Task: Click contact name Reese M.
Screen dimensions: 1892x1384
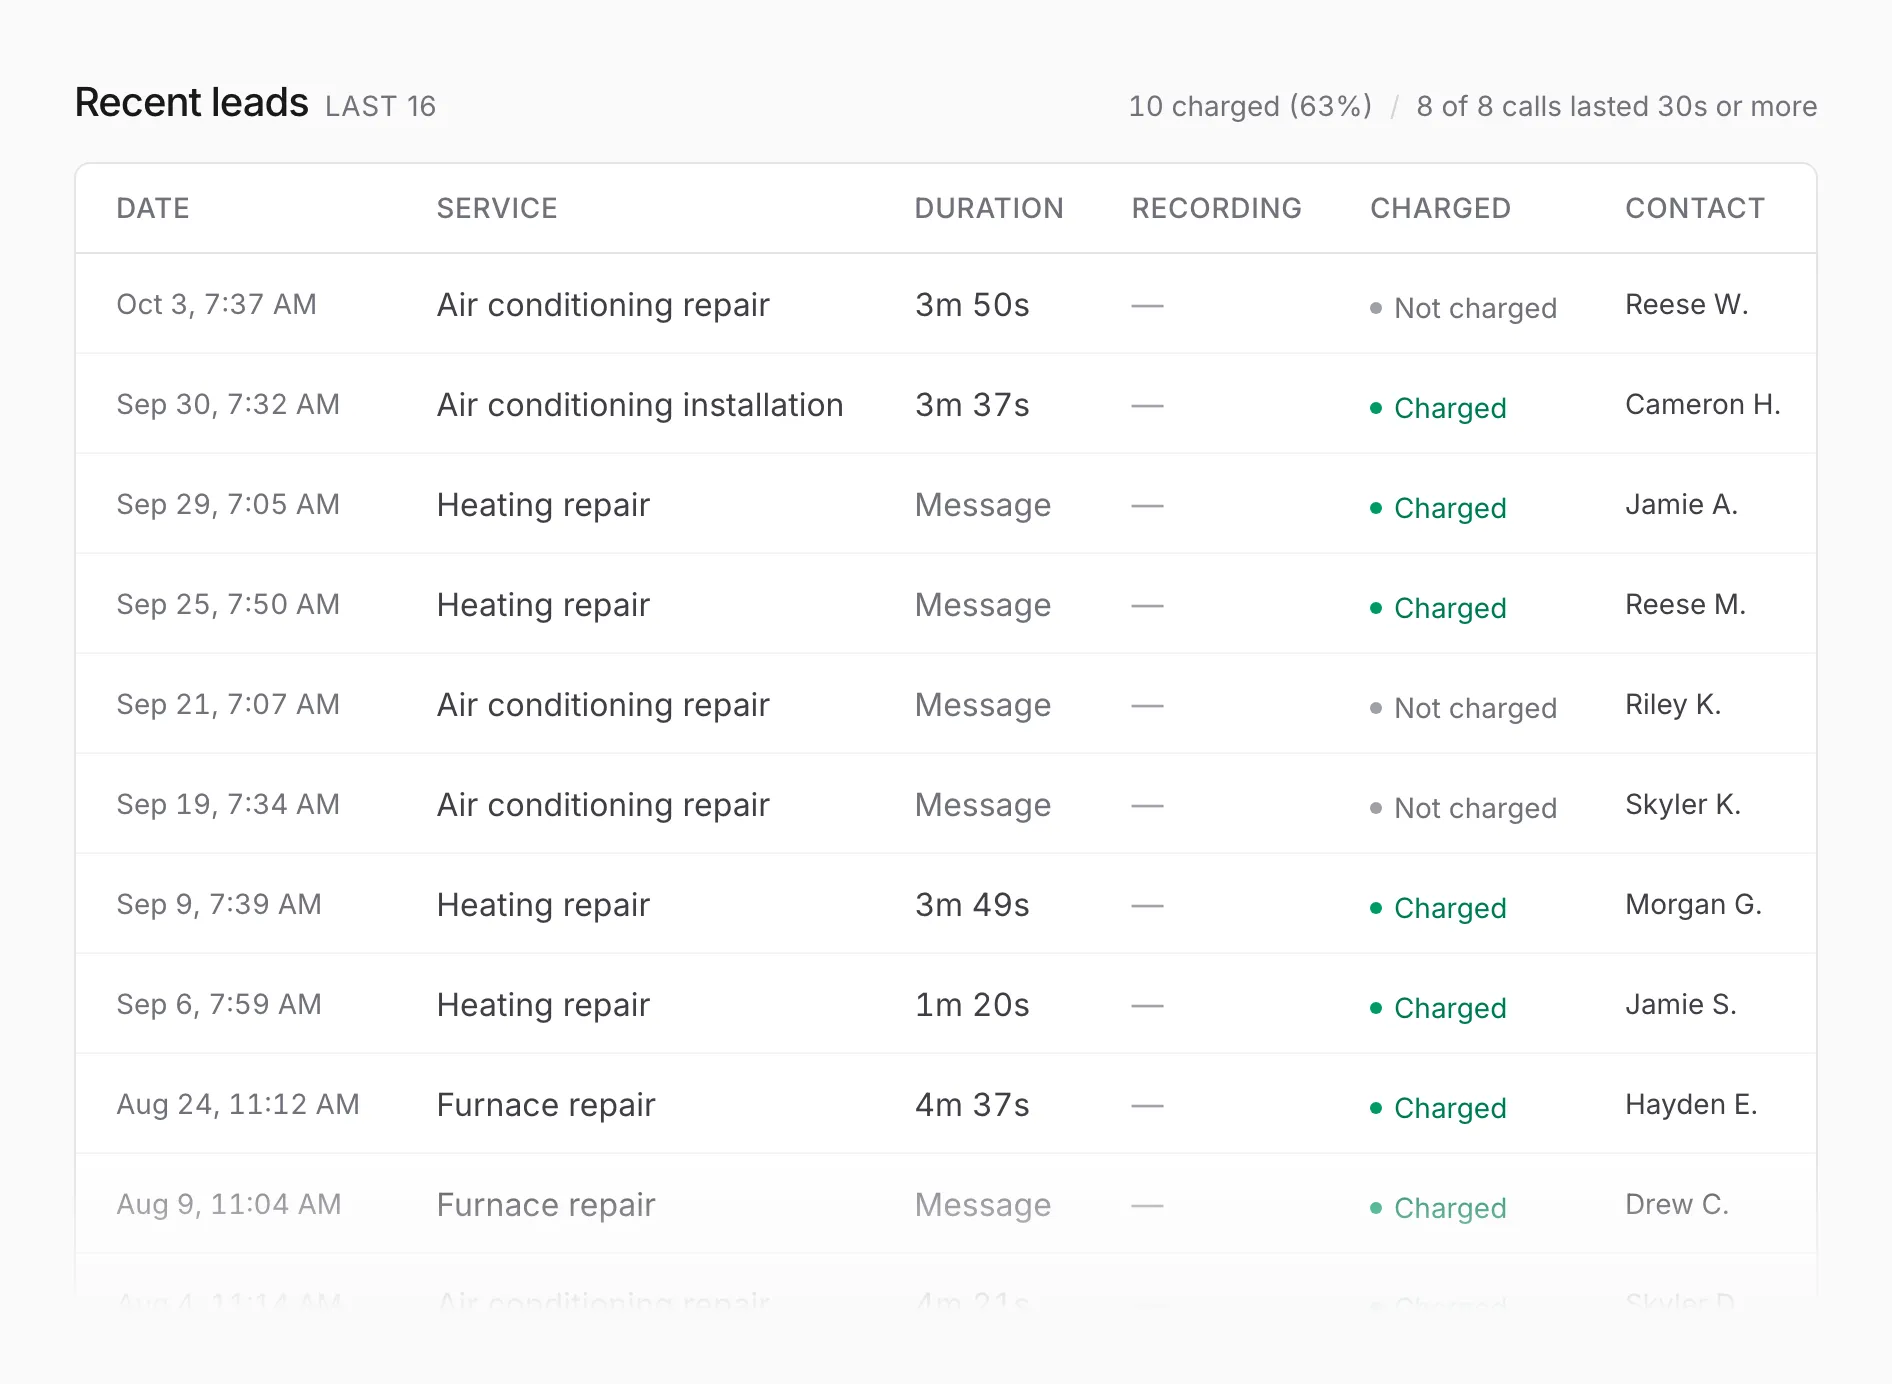Action: click(1685, 604)
